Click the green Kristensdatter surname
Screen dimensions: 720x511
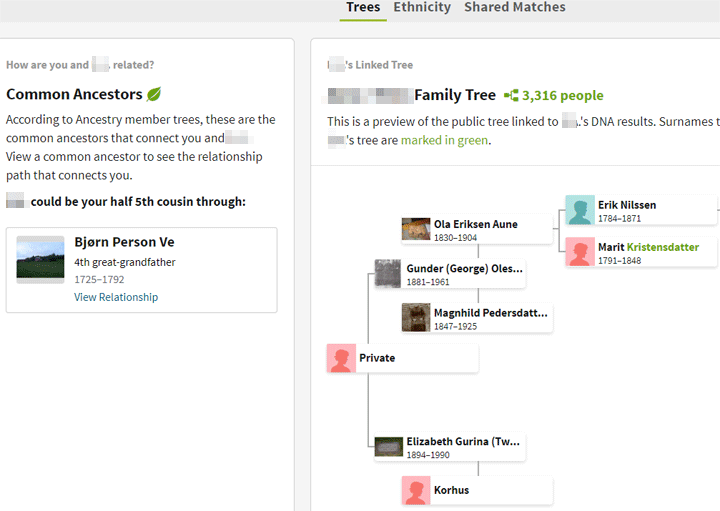[663, 247]
